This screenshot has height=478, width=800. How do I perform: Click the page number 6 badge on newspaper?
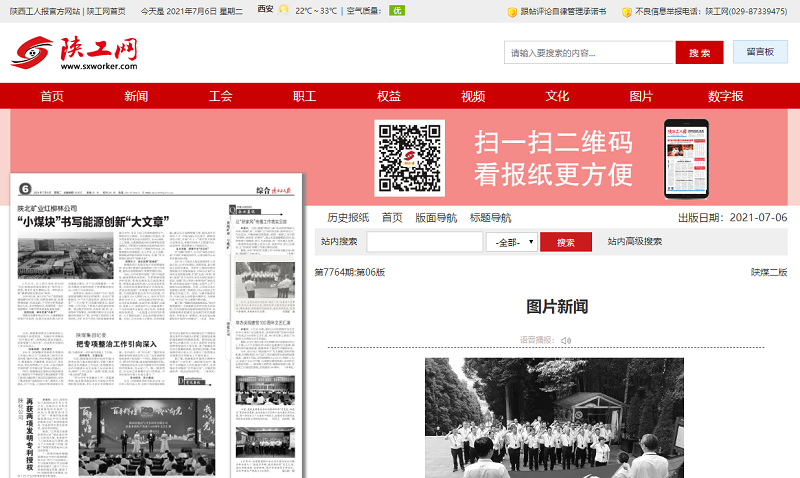(25, 189)
